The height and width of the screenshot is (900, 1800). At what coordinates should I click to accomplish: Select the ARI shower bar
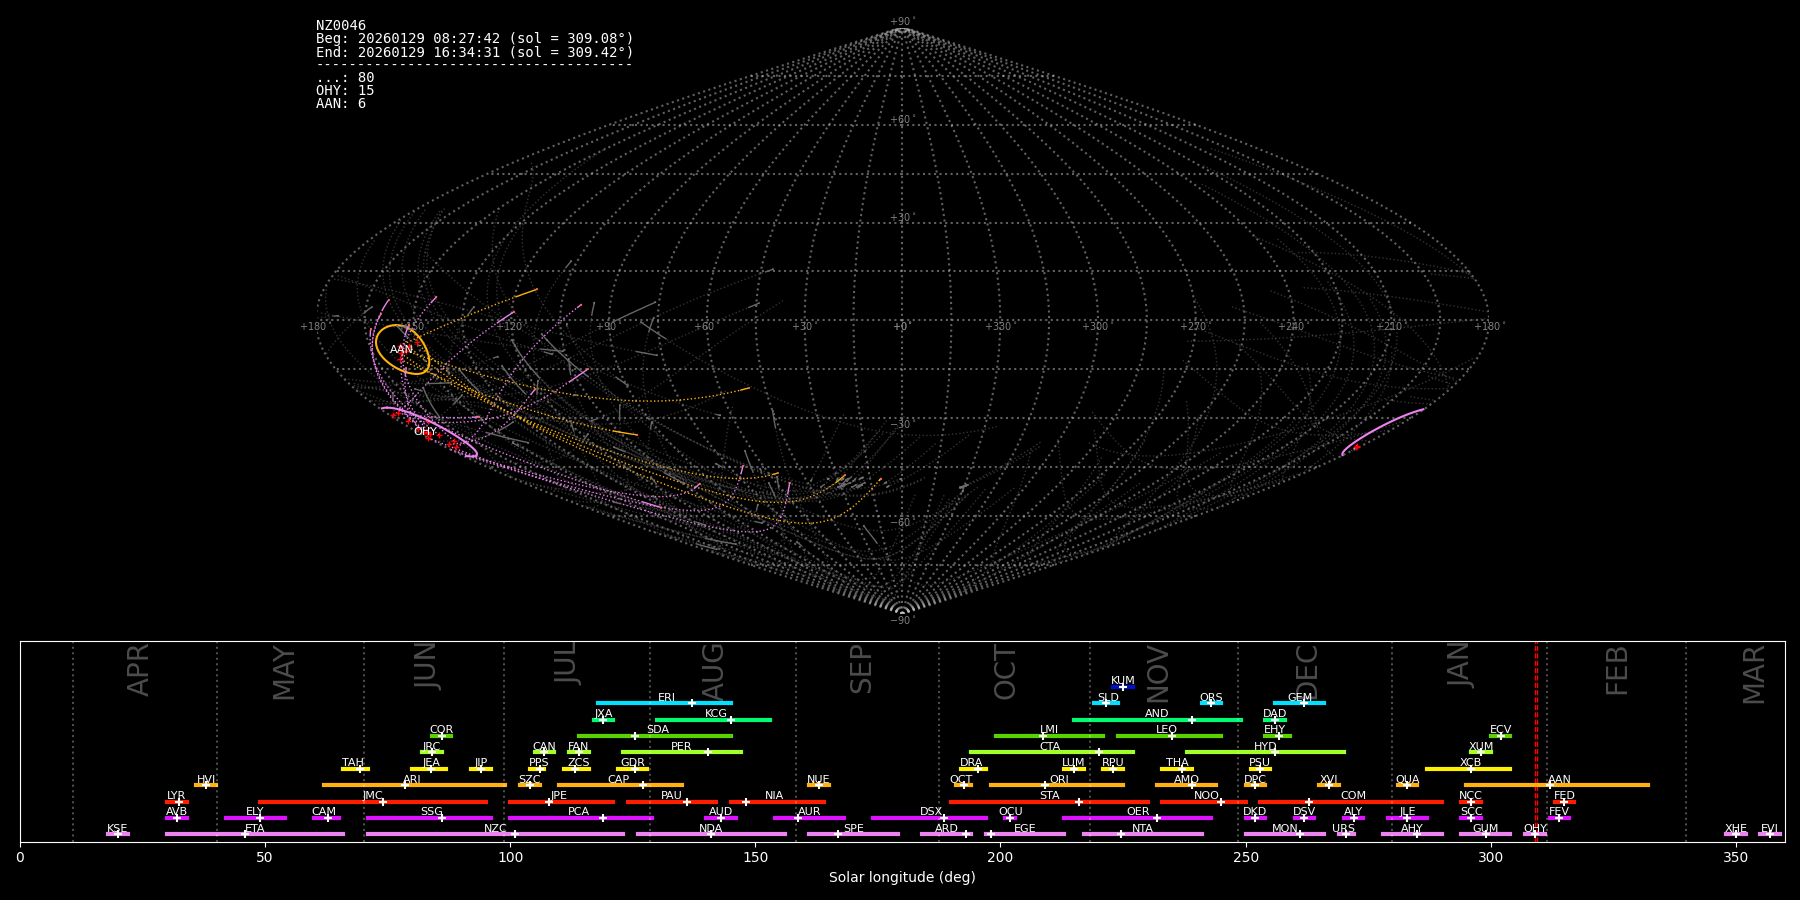[414, 785]
